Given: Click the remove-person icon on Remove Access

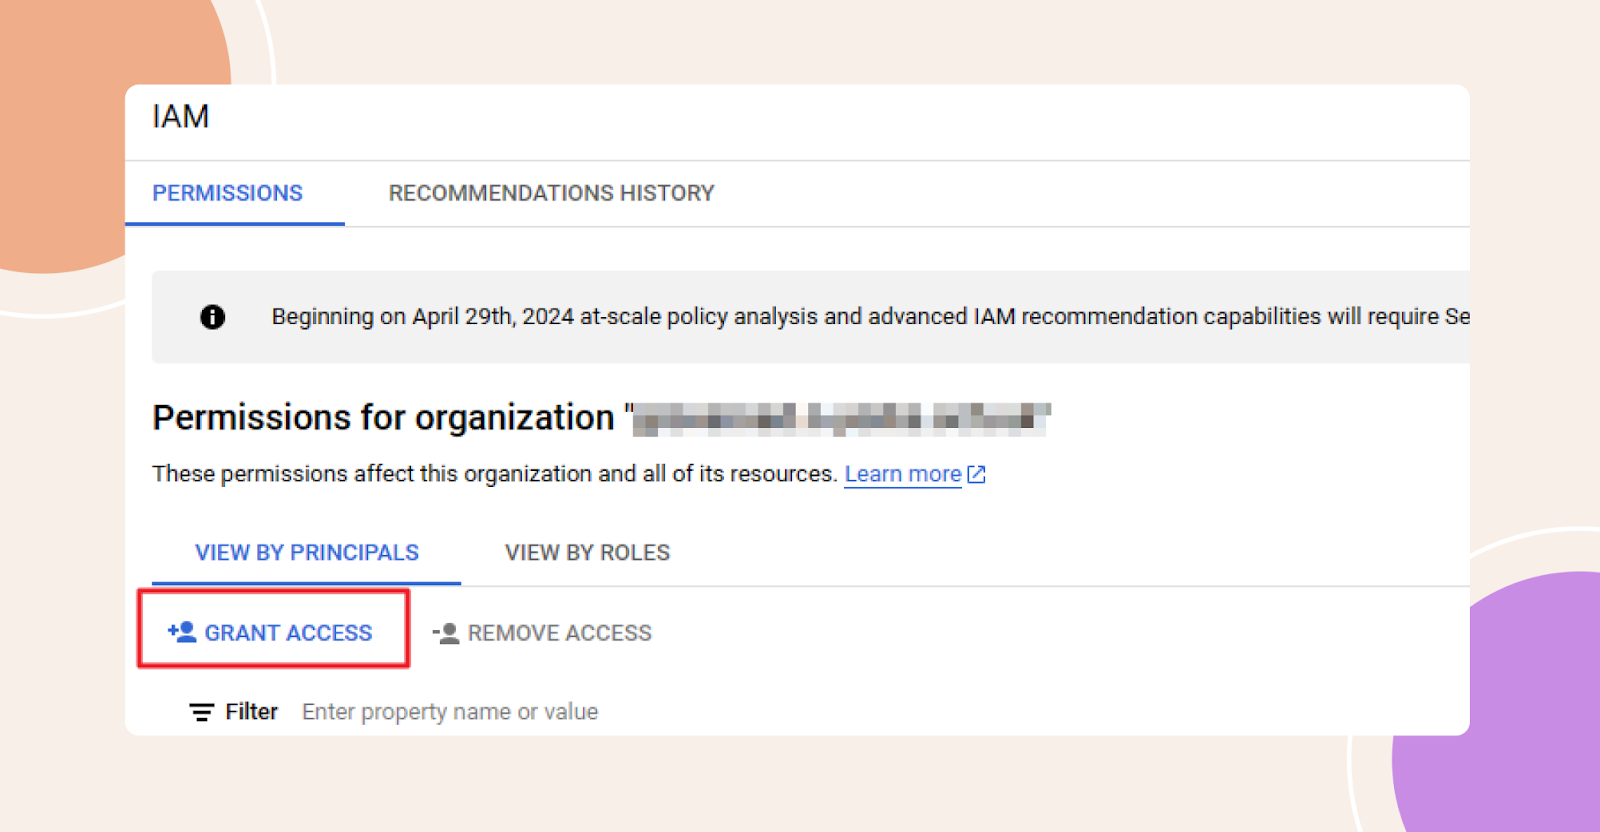Looking at the screenshot, I should point(446,633).
